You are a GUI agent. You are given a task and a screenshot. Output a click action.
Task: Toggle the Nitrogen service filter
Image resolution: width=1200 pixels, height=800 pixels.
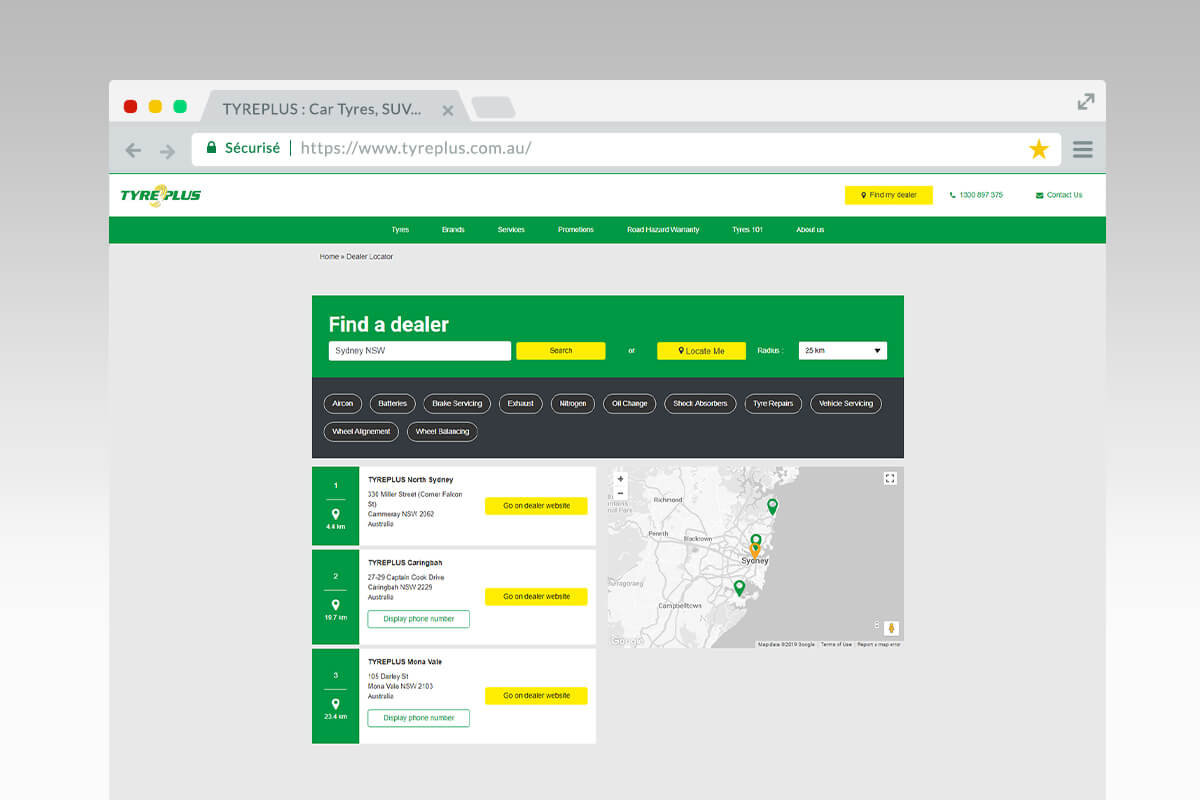pyautogui.click(x=573, y=404)
